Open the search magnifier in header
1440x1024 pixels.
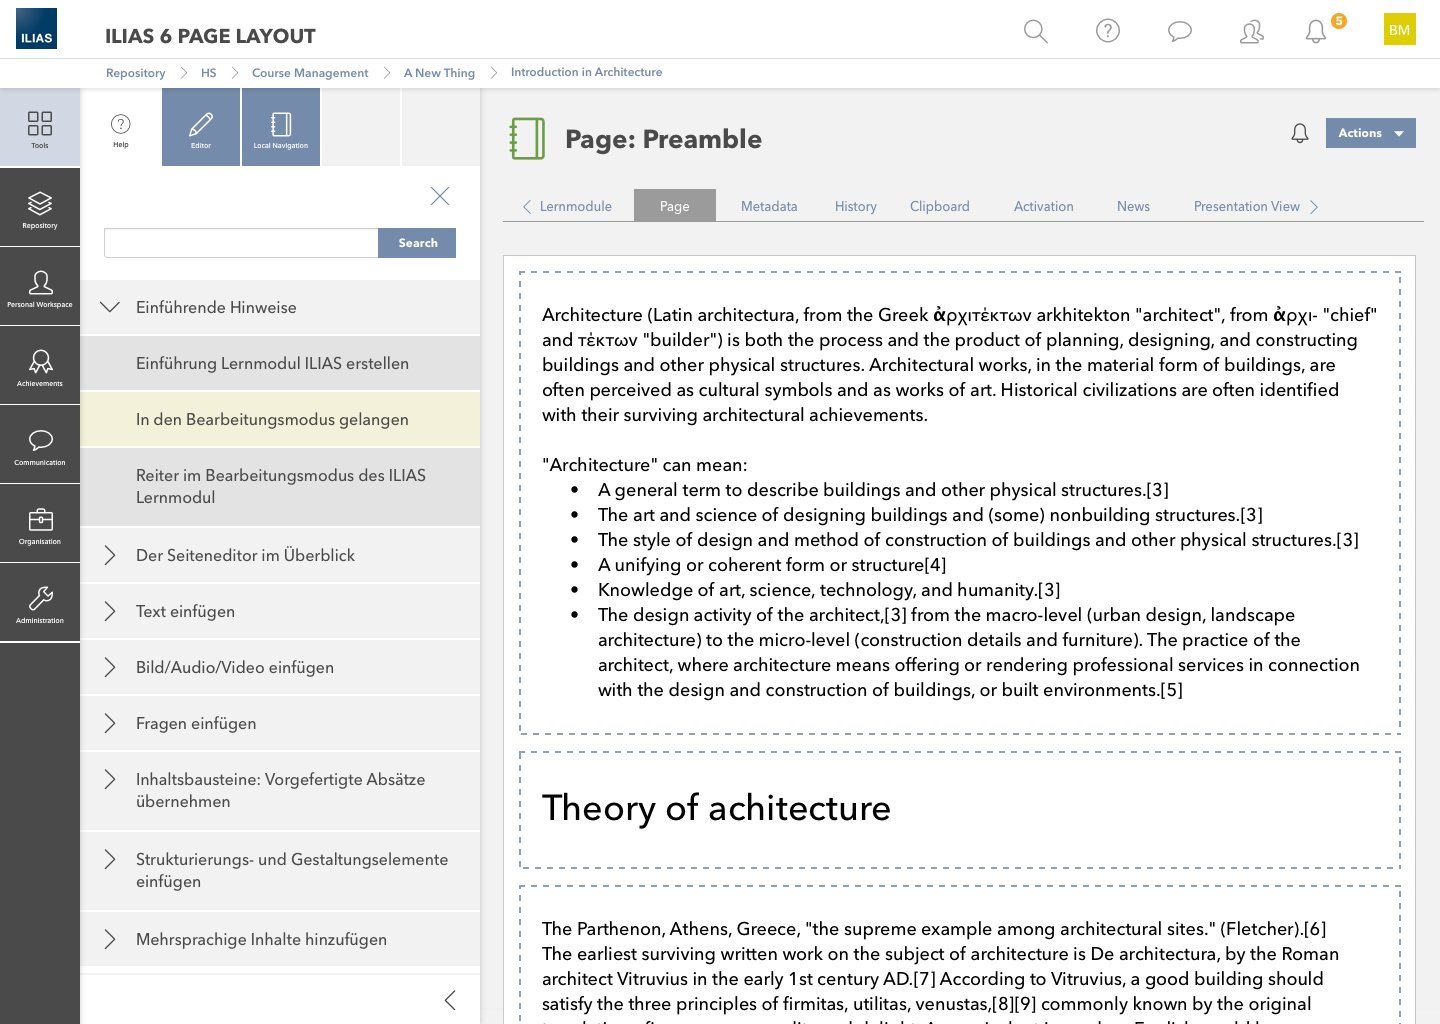point(1035,31)
